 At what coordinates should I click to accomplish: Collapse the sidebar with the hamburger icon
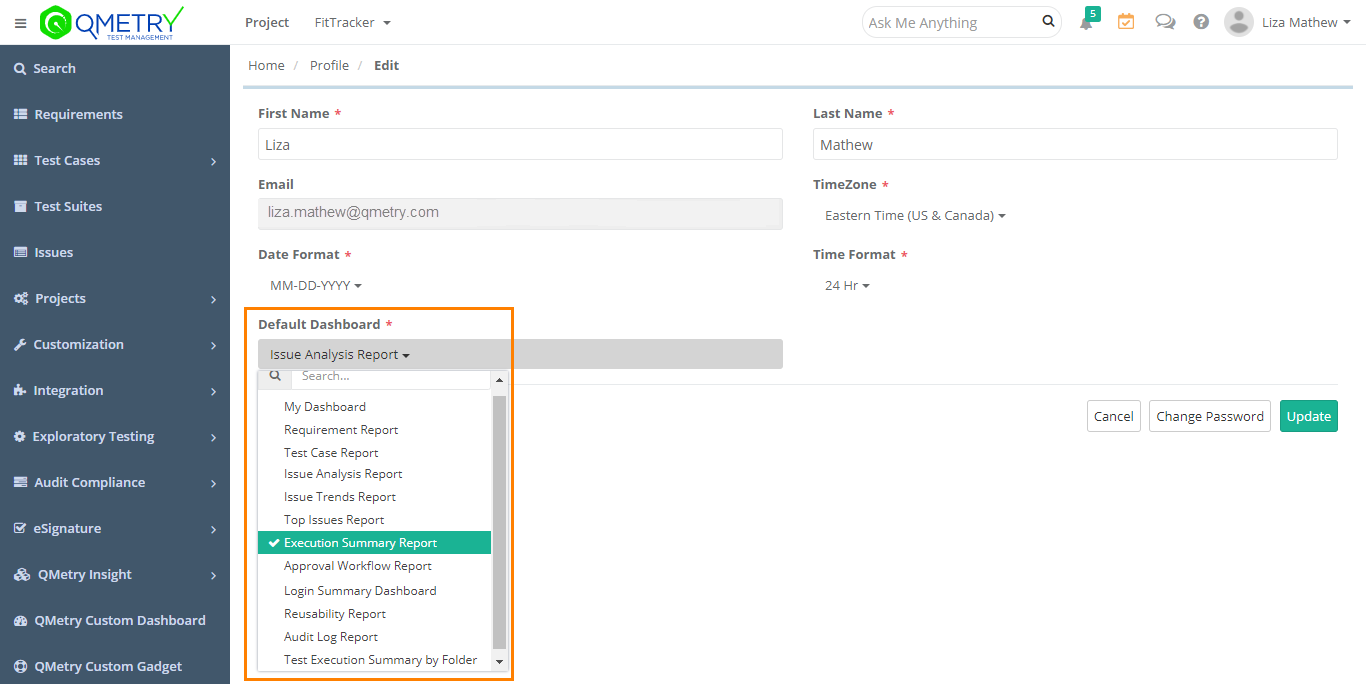click(20, 22)
